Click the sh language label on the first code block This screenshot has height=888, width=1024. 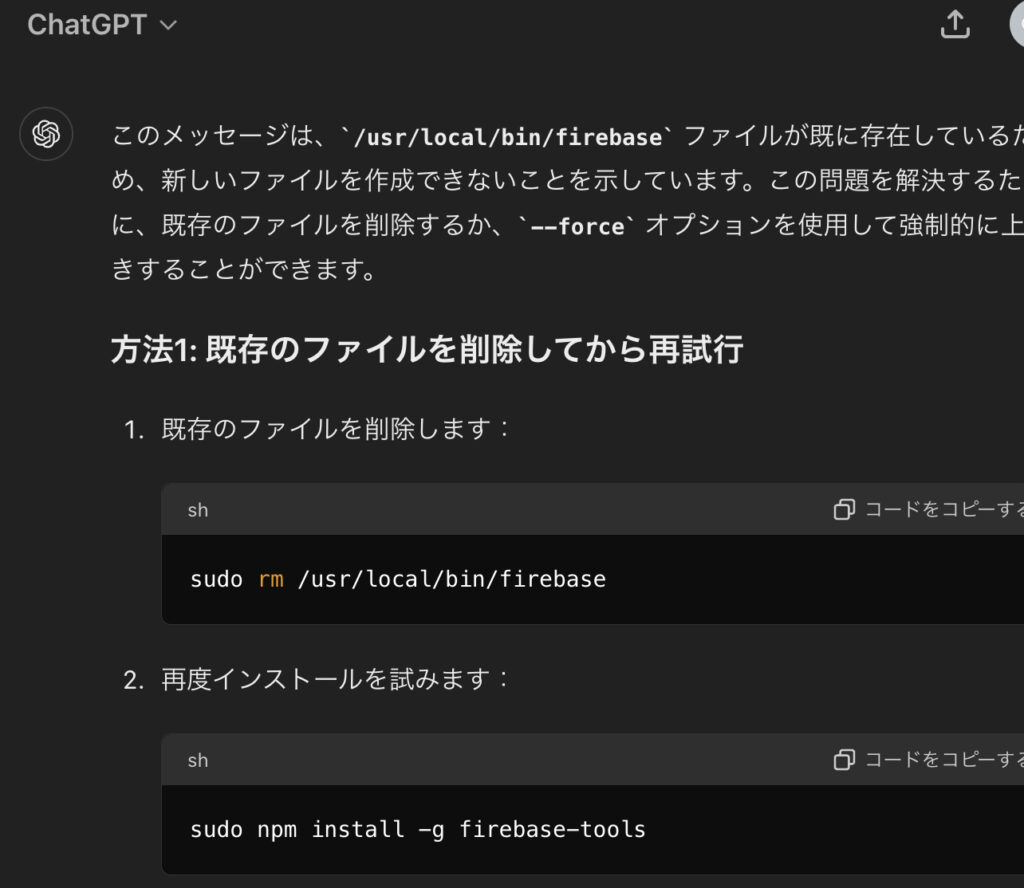click(198, 510)
